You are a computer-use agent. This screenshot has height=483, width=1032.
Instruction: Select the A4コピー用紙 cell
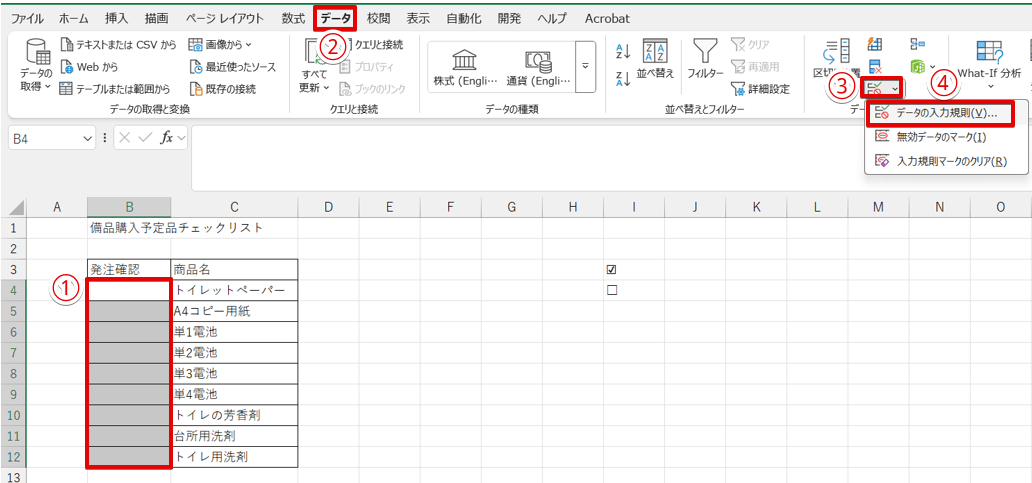(x=234, y=311)
